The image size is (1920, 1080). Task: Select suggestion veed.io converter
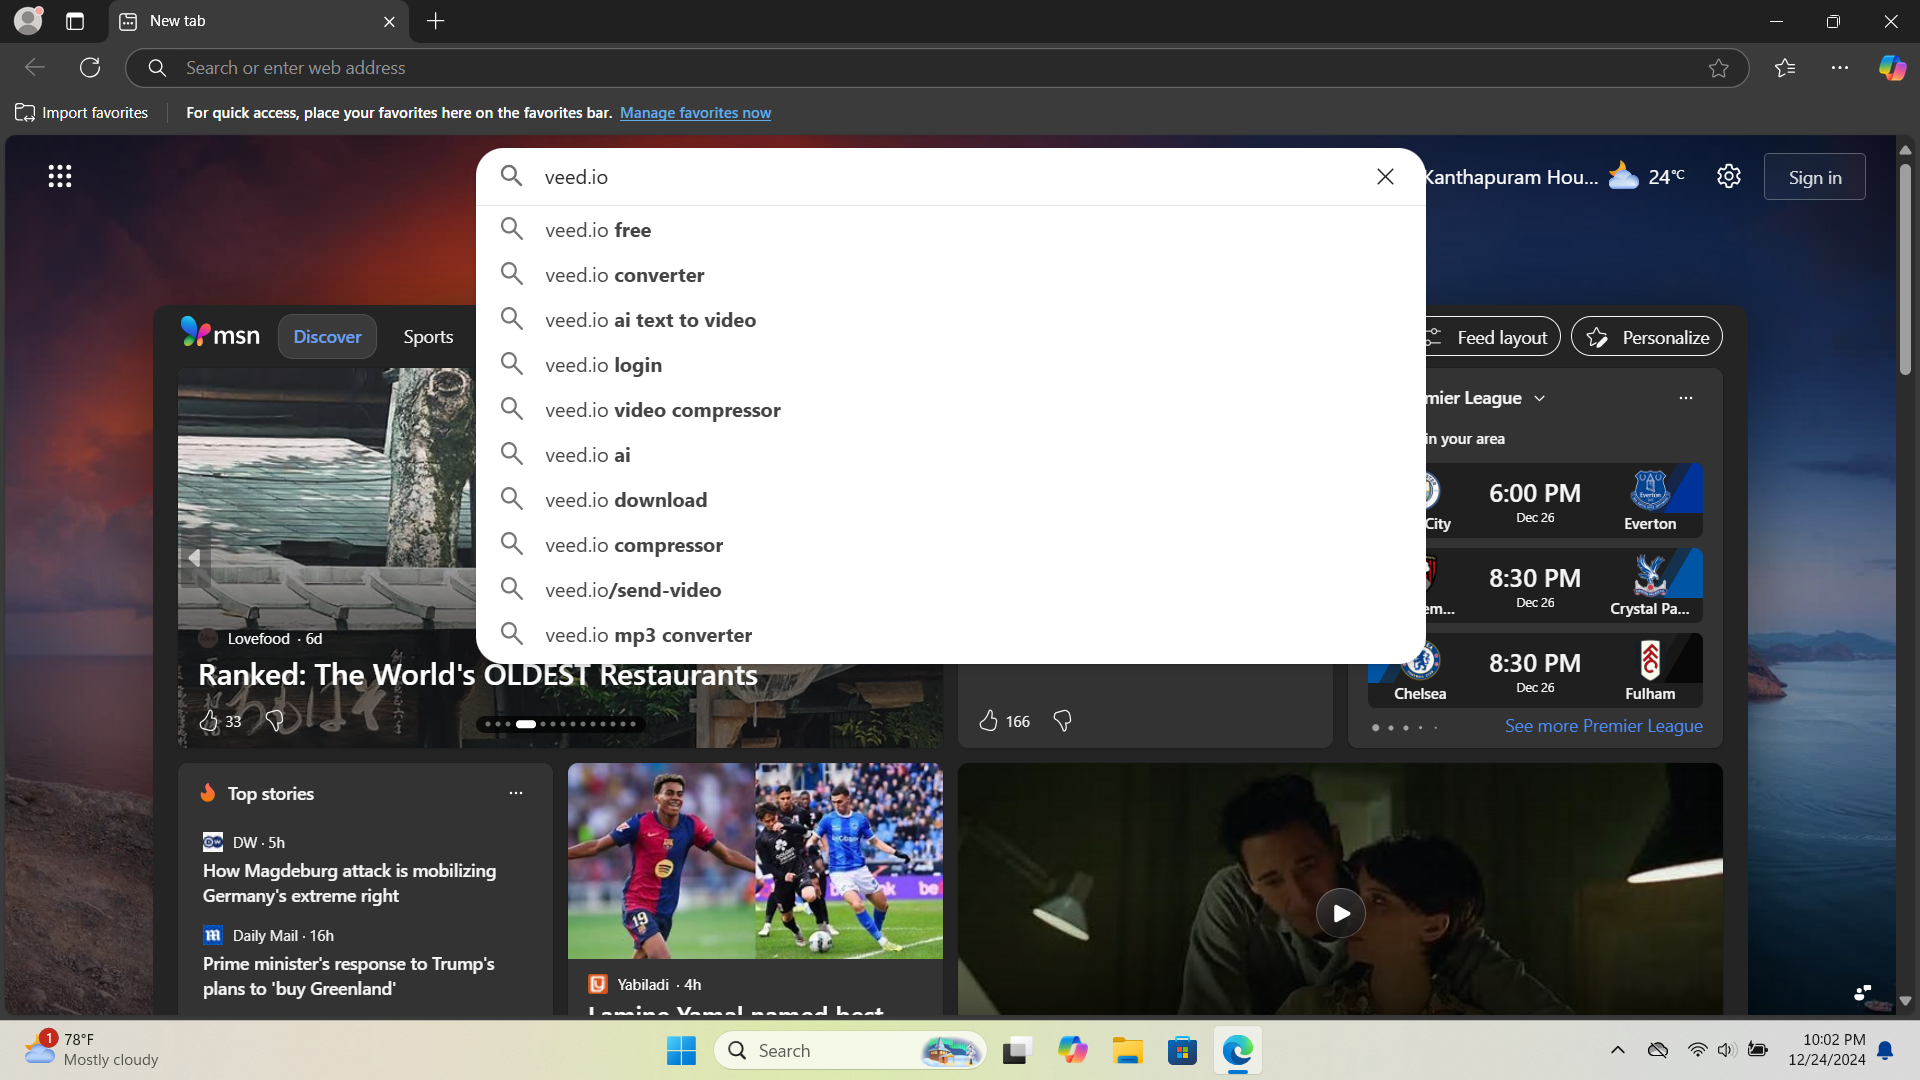[950, 275]
